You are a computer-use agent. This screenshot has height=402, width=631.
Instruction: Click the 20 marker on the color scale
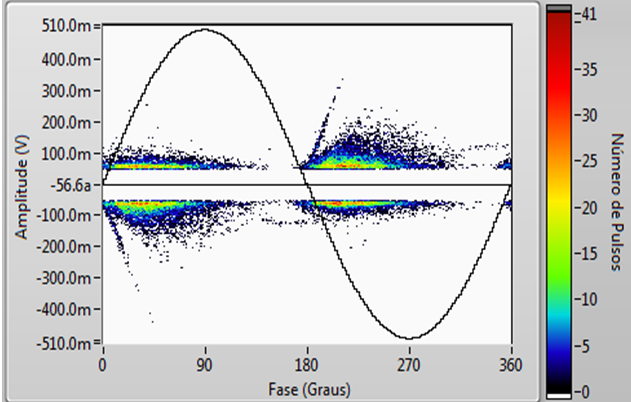589,207
